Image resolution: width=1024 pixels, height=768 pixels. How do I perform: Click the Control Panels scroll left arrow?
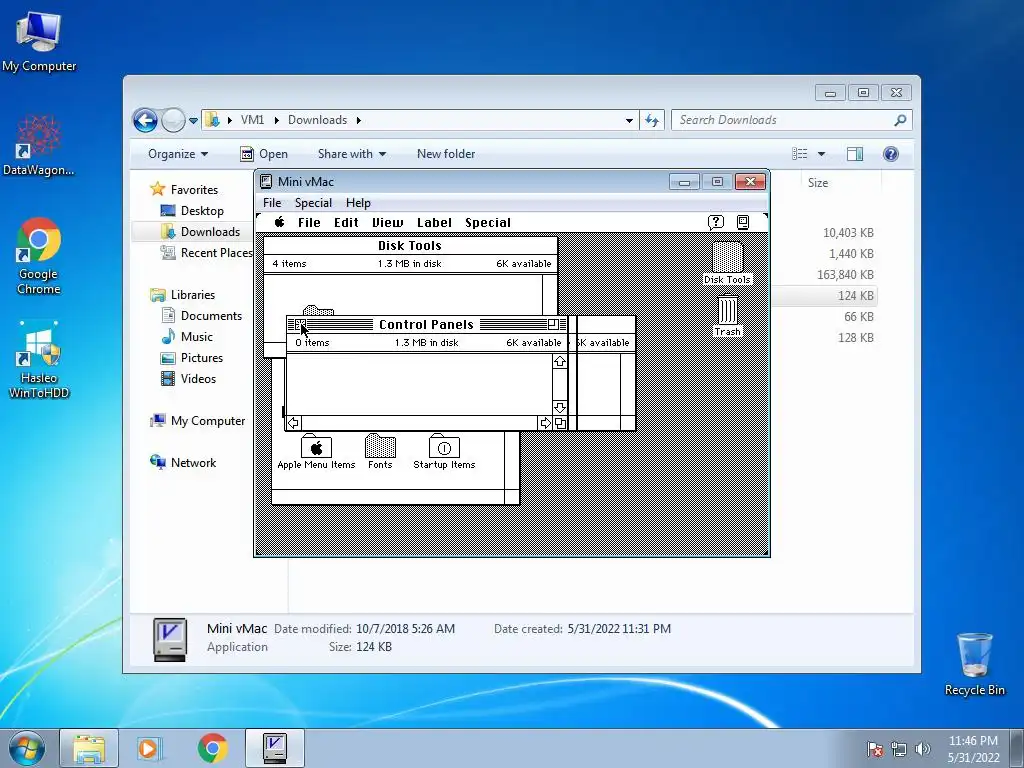pos(294,423)
